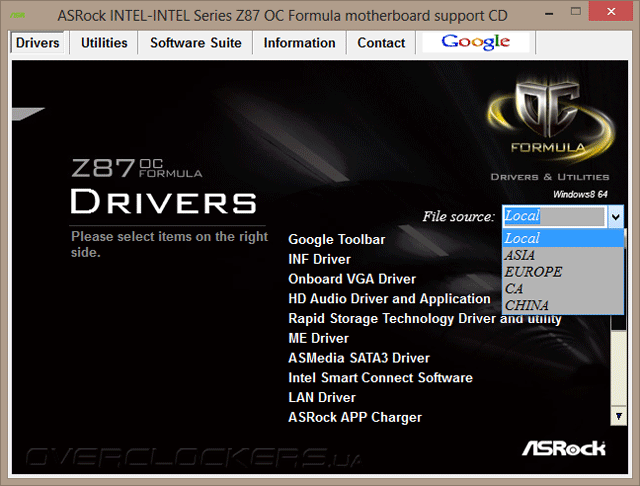Switch to the Drivers tab

click(x=38, y=43)
